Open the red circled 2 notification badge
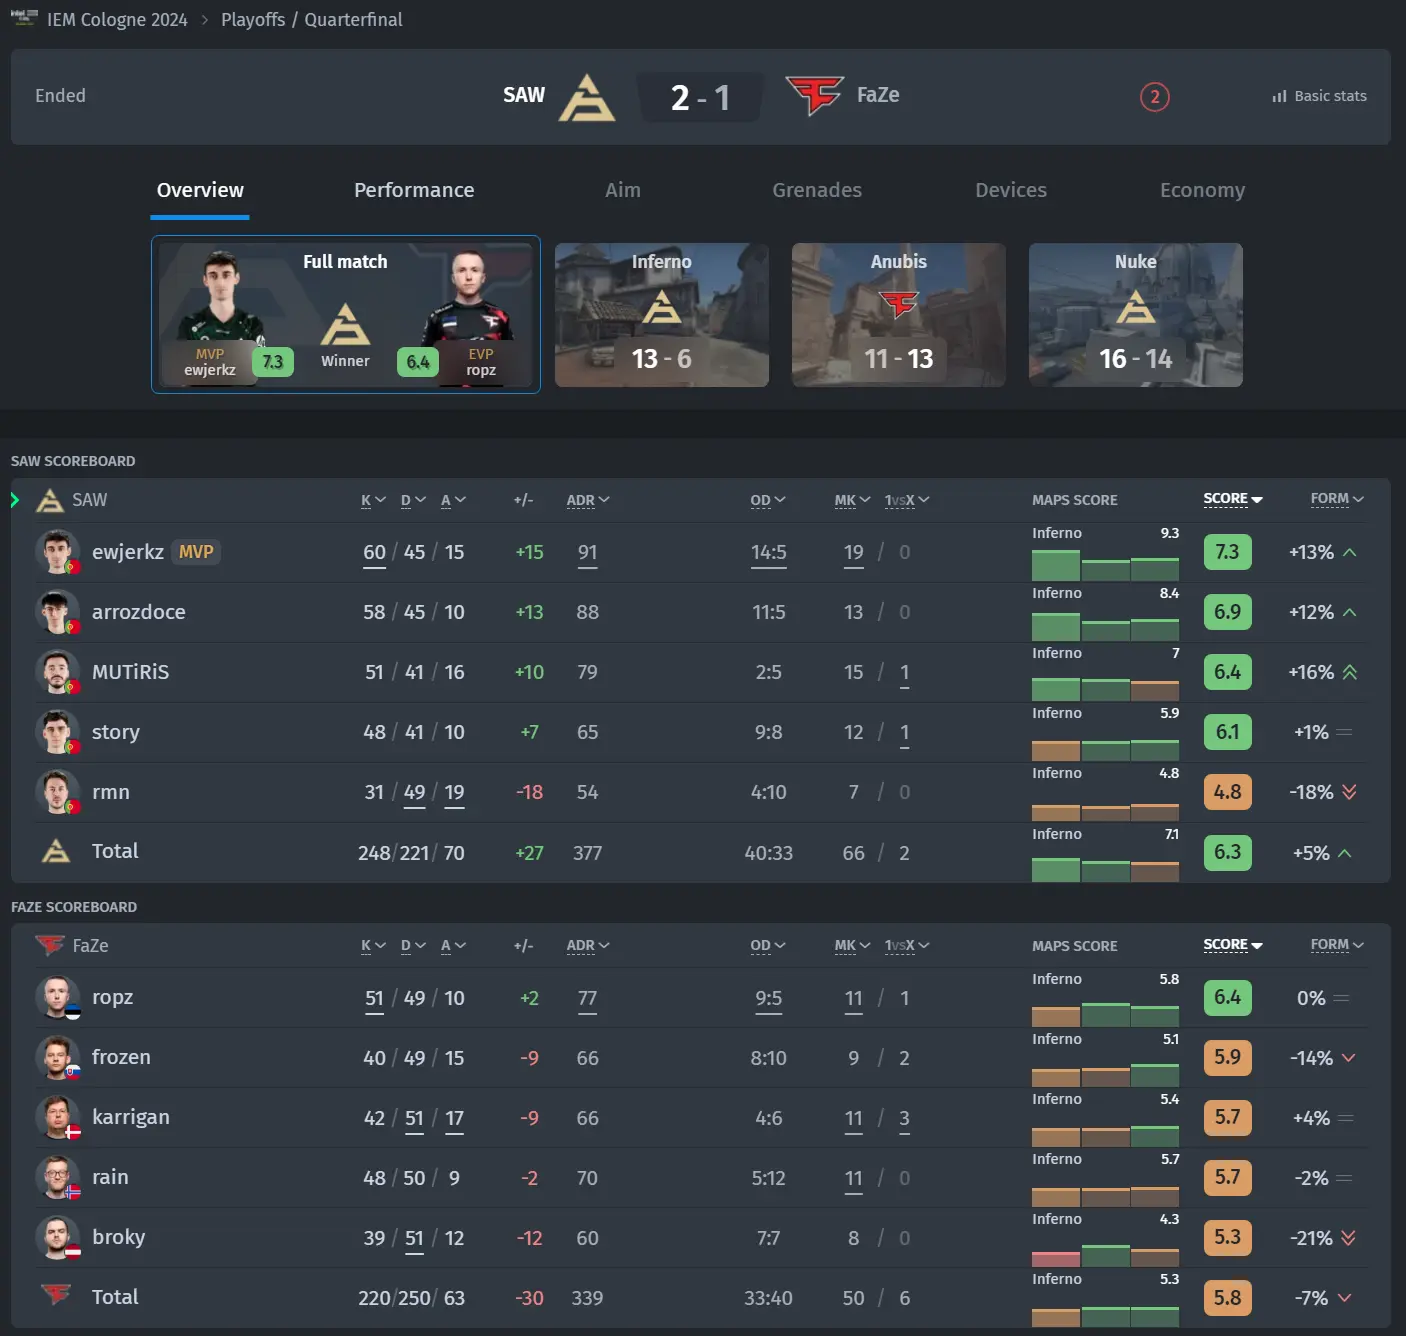The image size is (1406, 1336). pos(1154,97)
